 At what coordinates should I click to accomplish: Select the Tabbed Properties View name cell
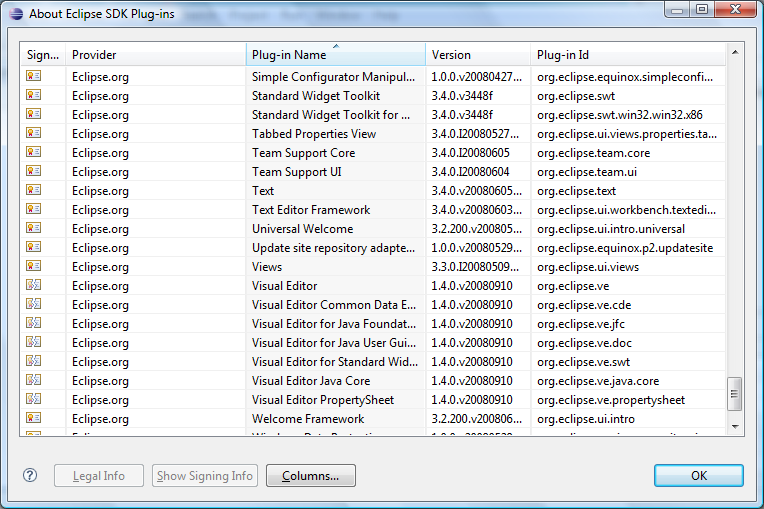point(314,134)
